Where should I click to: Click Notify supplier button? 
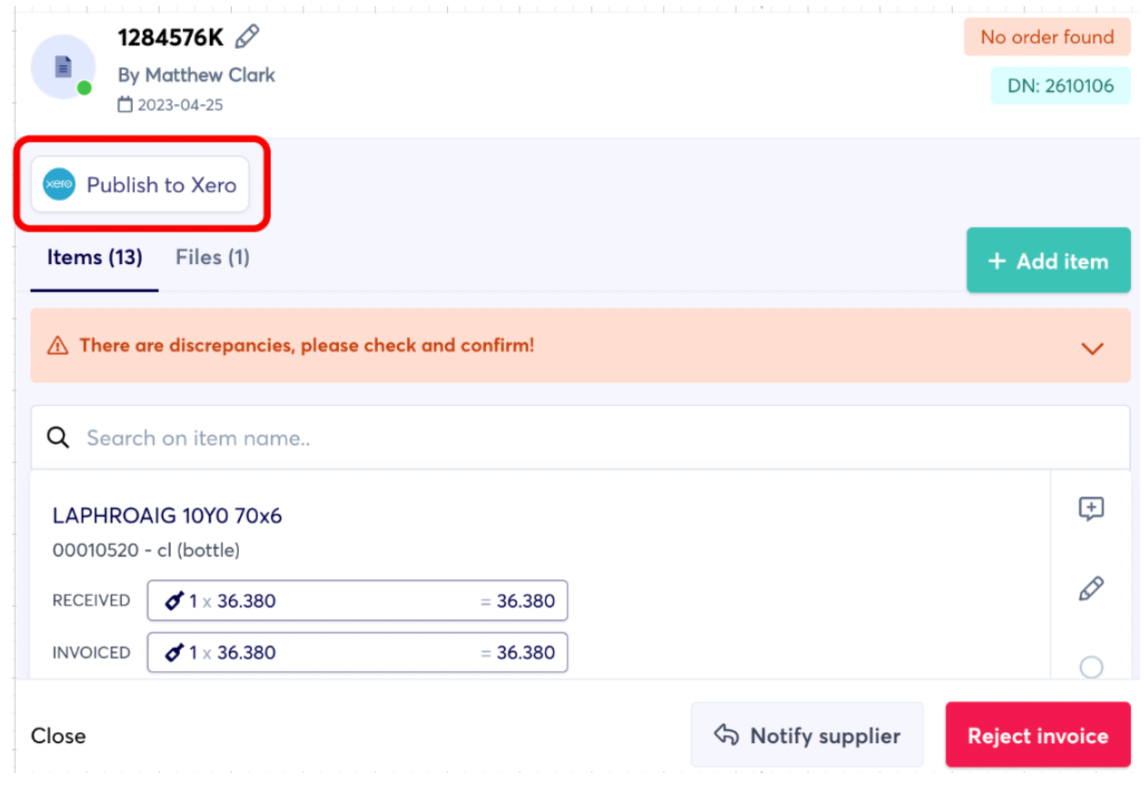[806, 736]
